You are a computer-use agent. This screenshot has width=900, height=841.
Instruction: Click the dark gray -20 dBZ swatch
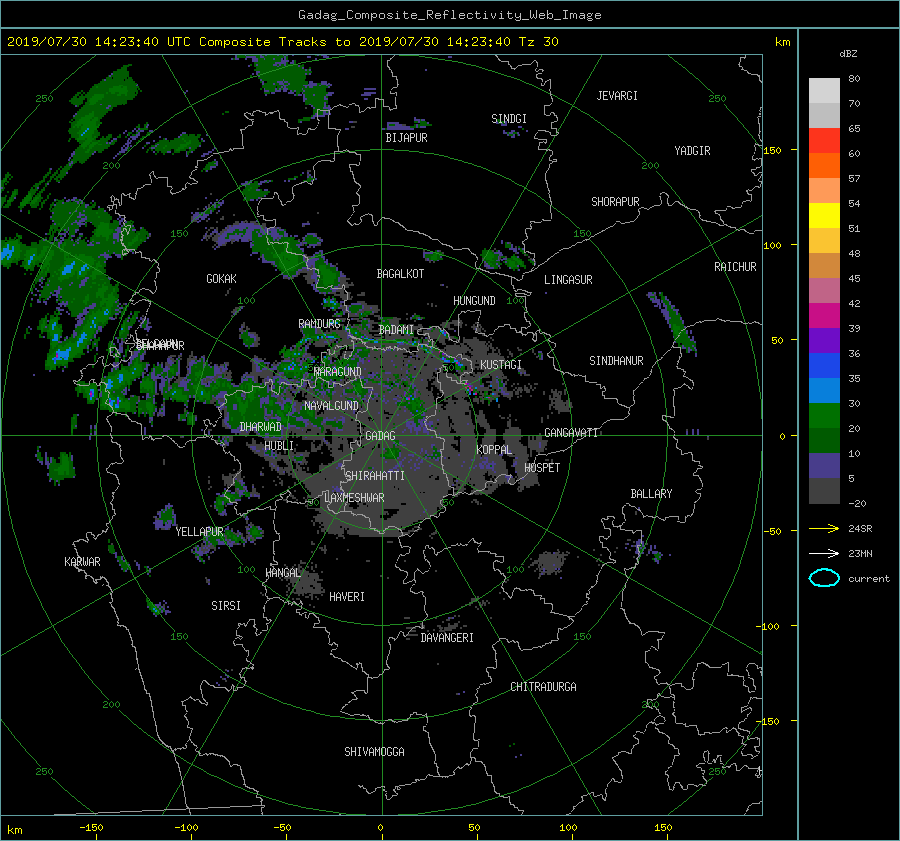click(824, 491)
